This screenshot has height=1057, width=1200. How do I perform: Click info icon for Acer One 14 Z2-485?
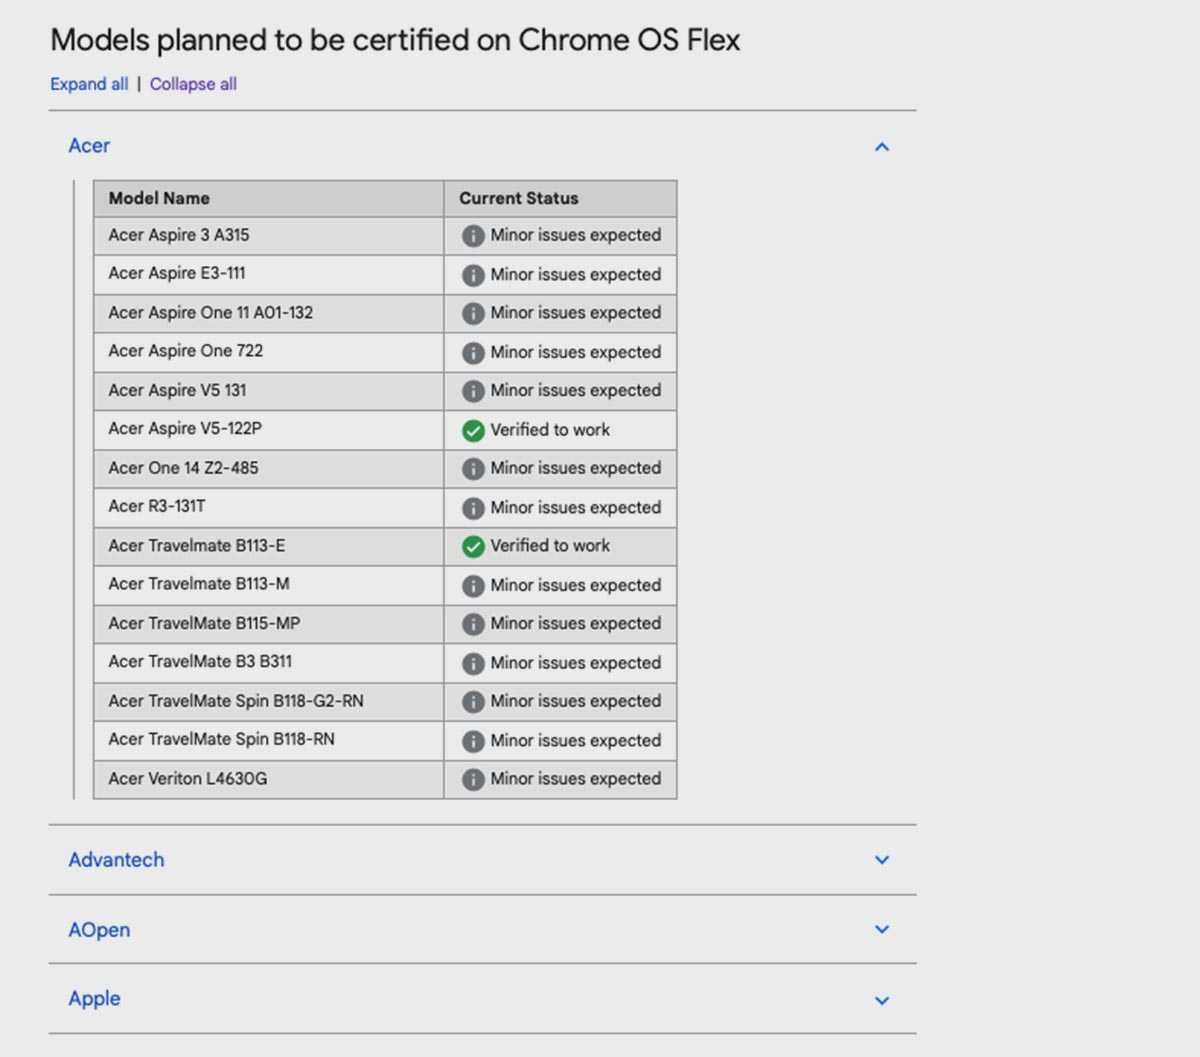click(x=473, y=469)
